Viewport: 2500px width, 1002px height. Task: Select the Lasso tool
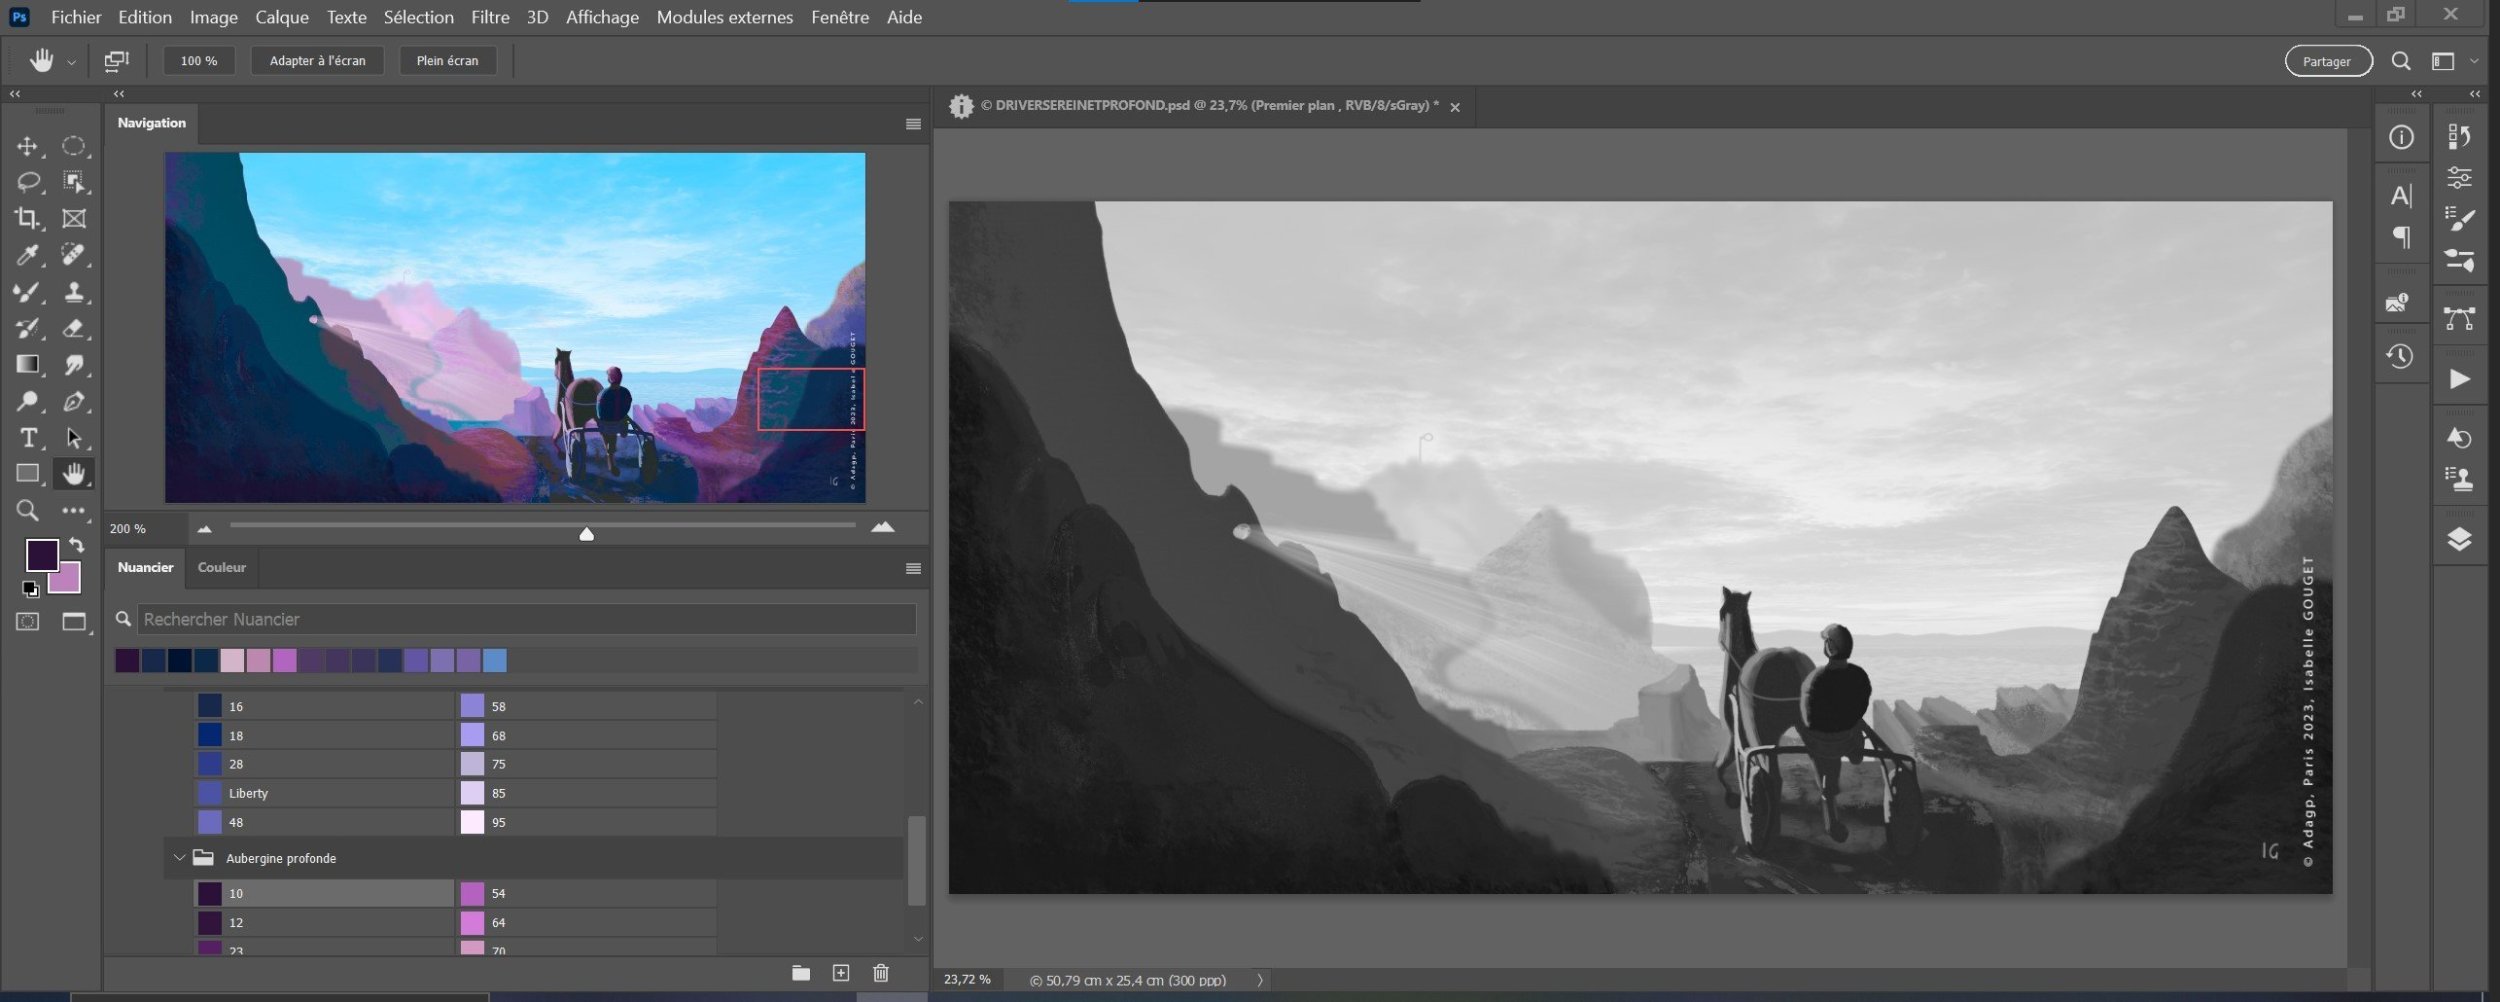[x=28, y=182]
